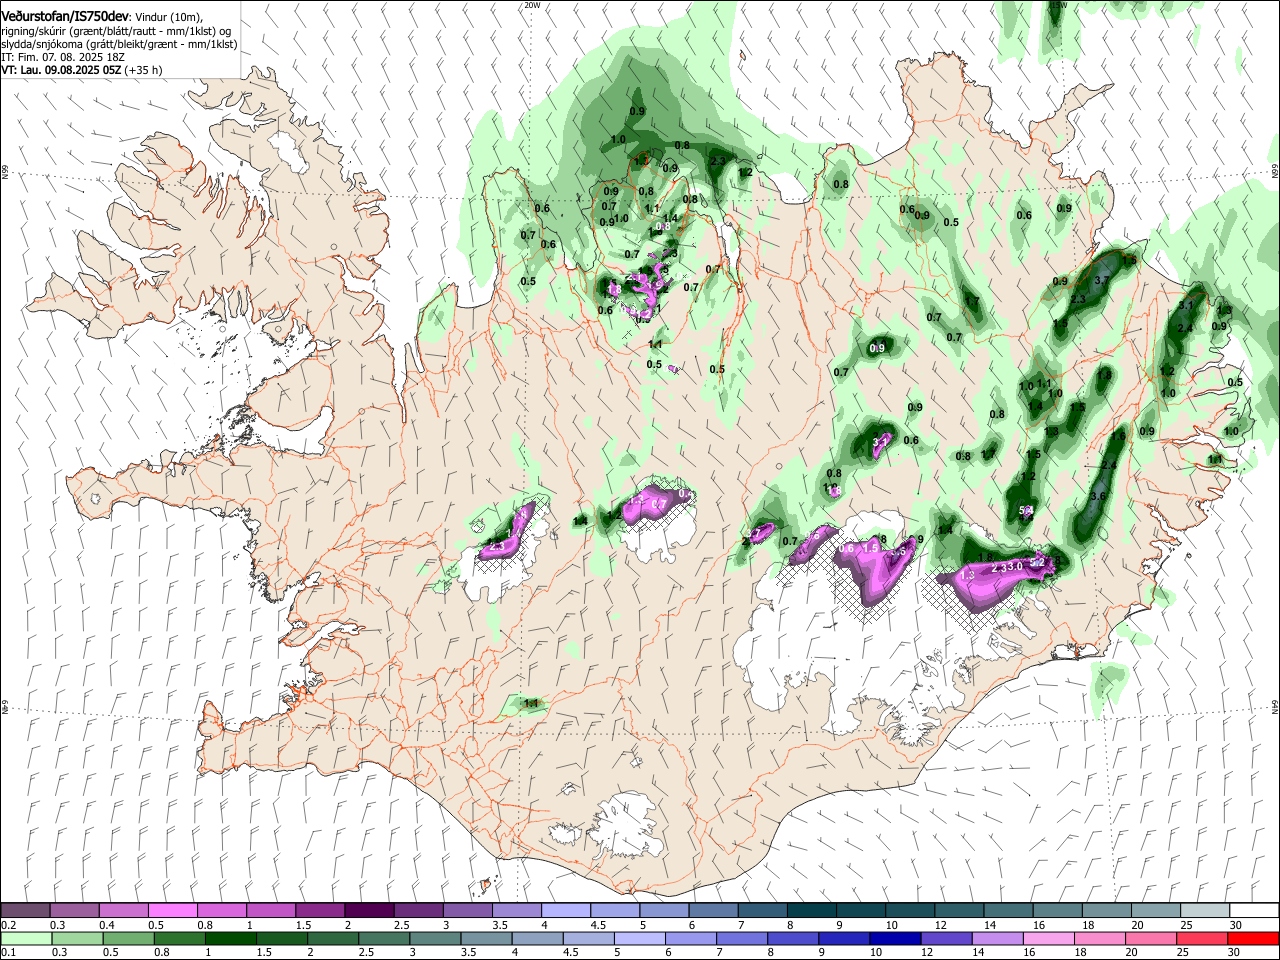Select the pale green first swatch in bottom scale
The image size is (1280, 960).
tap(25, 938)
